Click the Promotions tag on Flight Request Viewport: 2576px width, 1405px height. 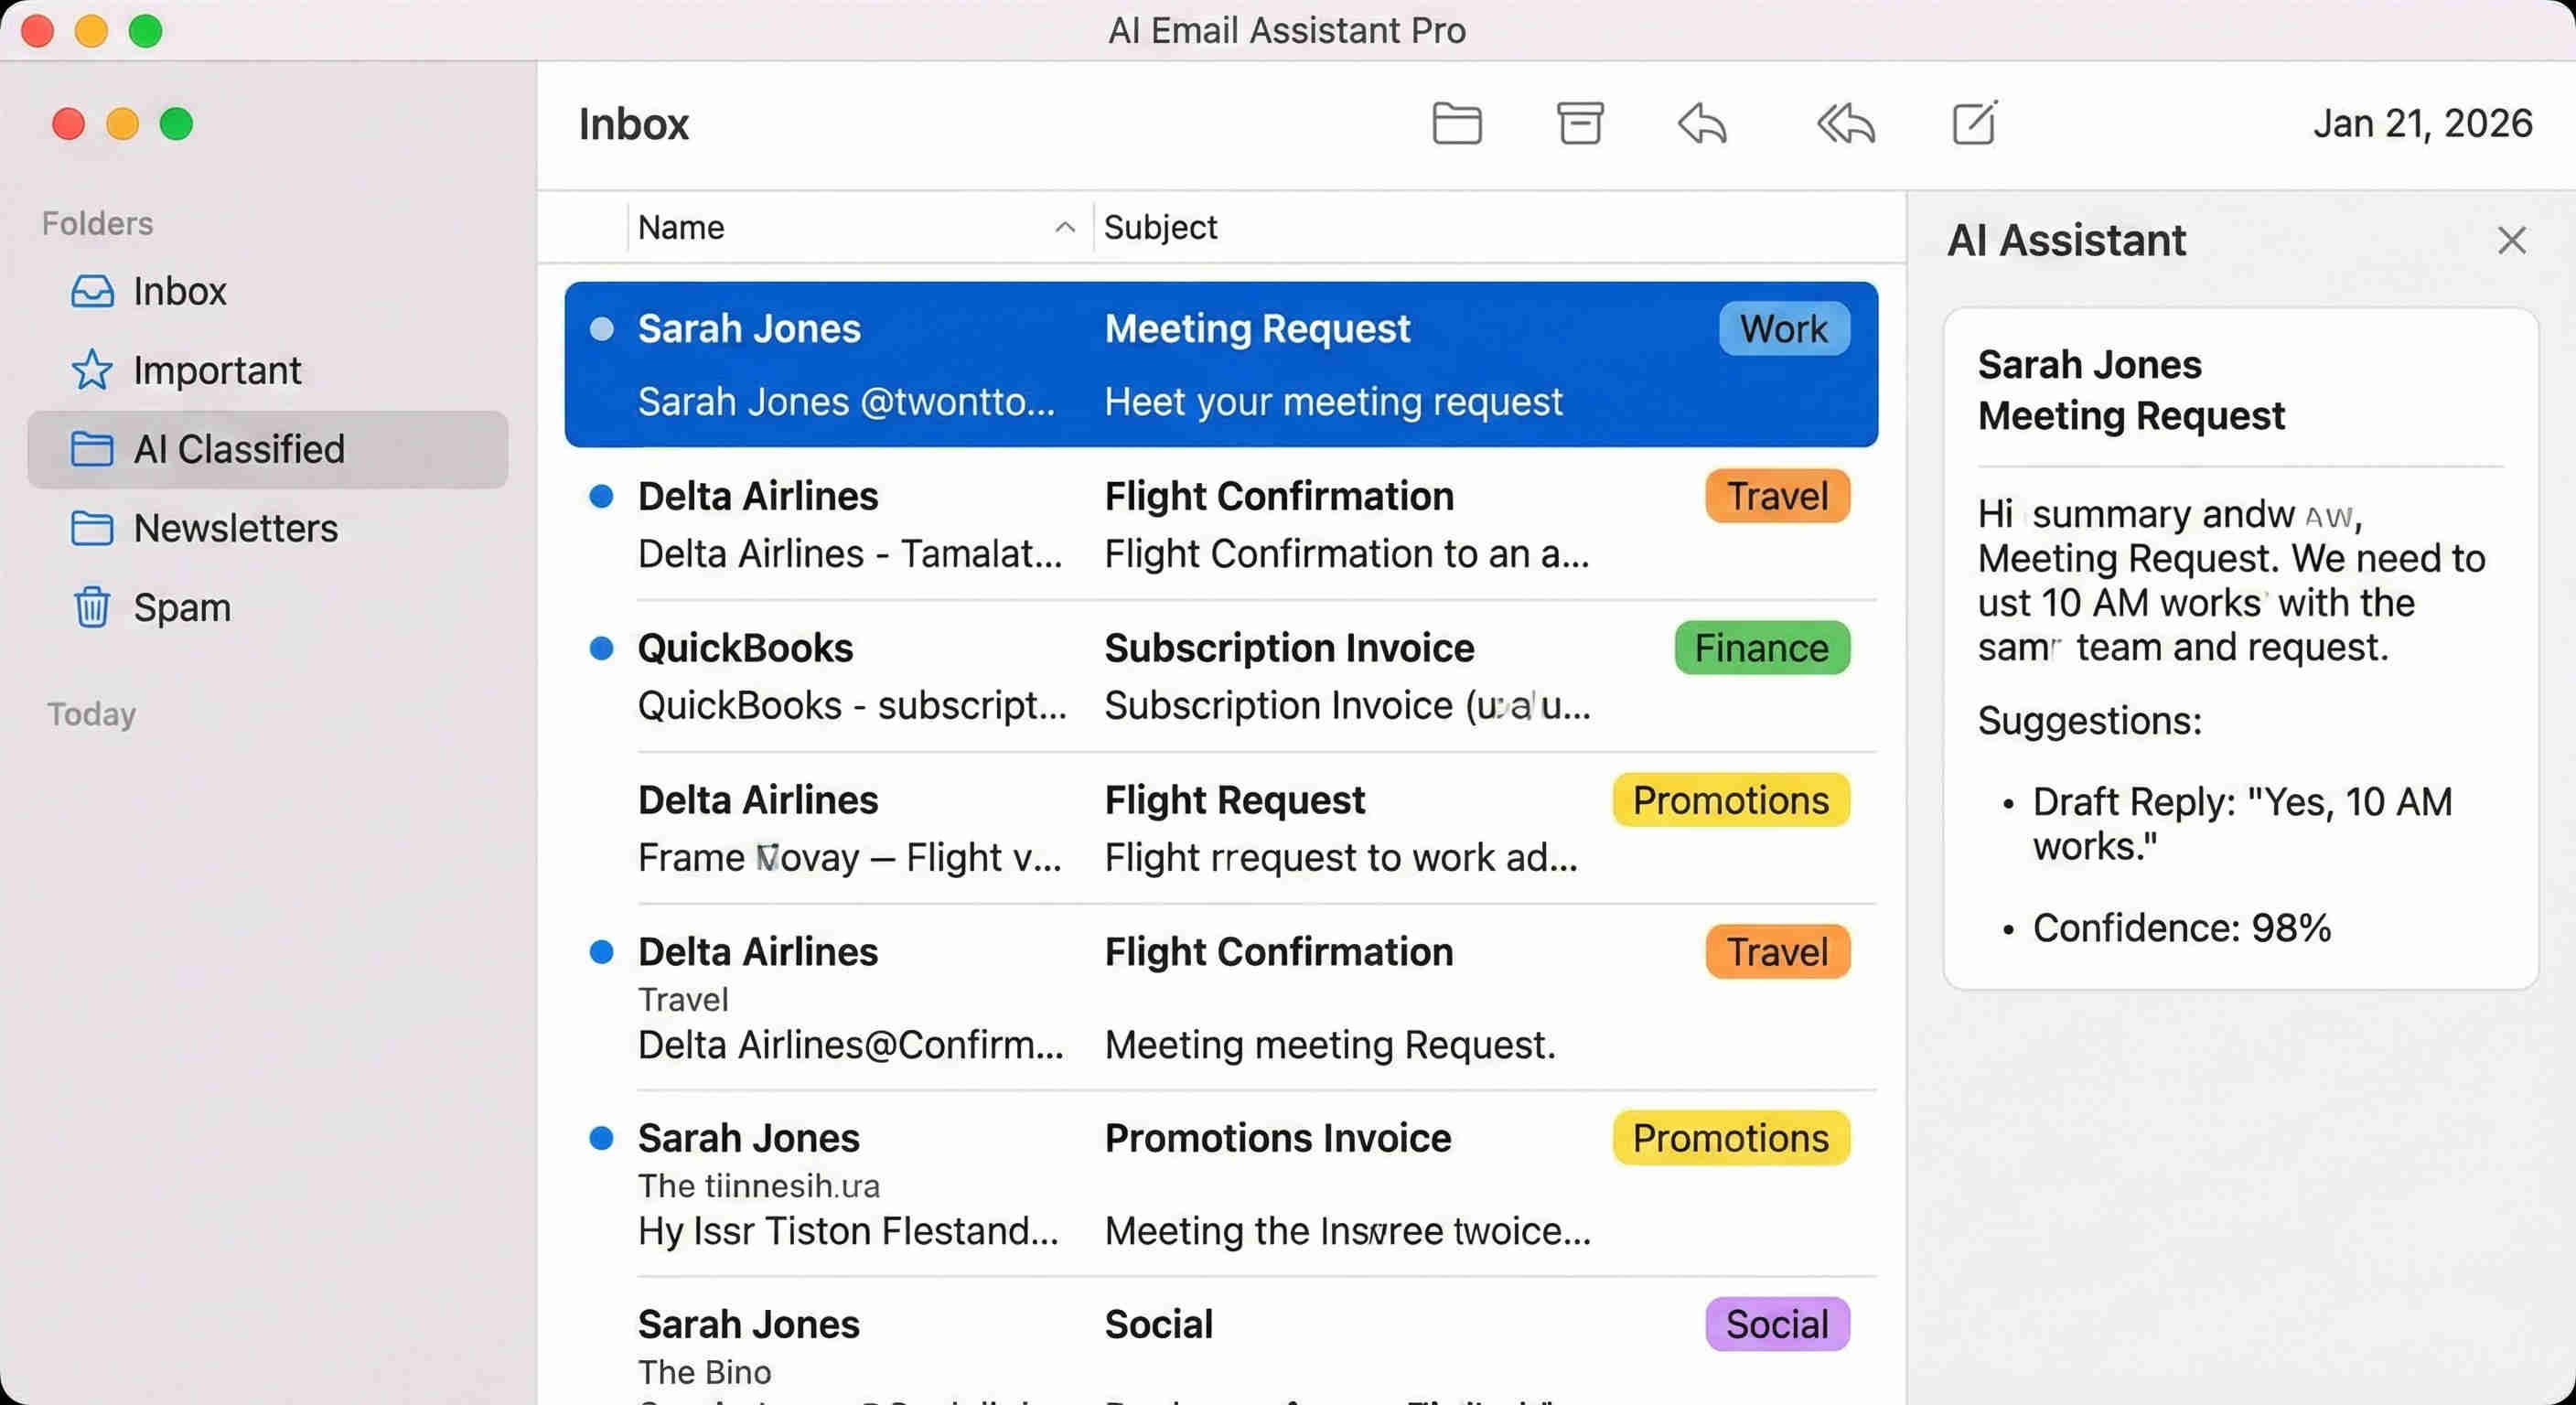pos(1731,800)
